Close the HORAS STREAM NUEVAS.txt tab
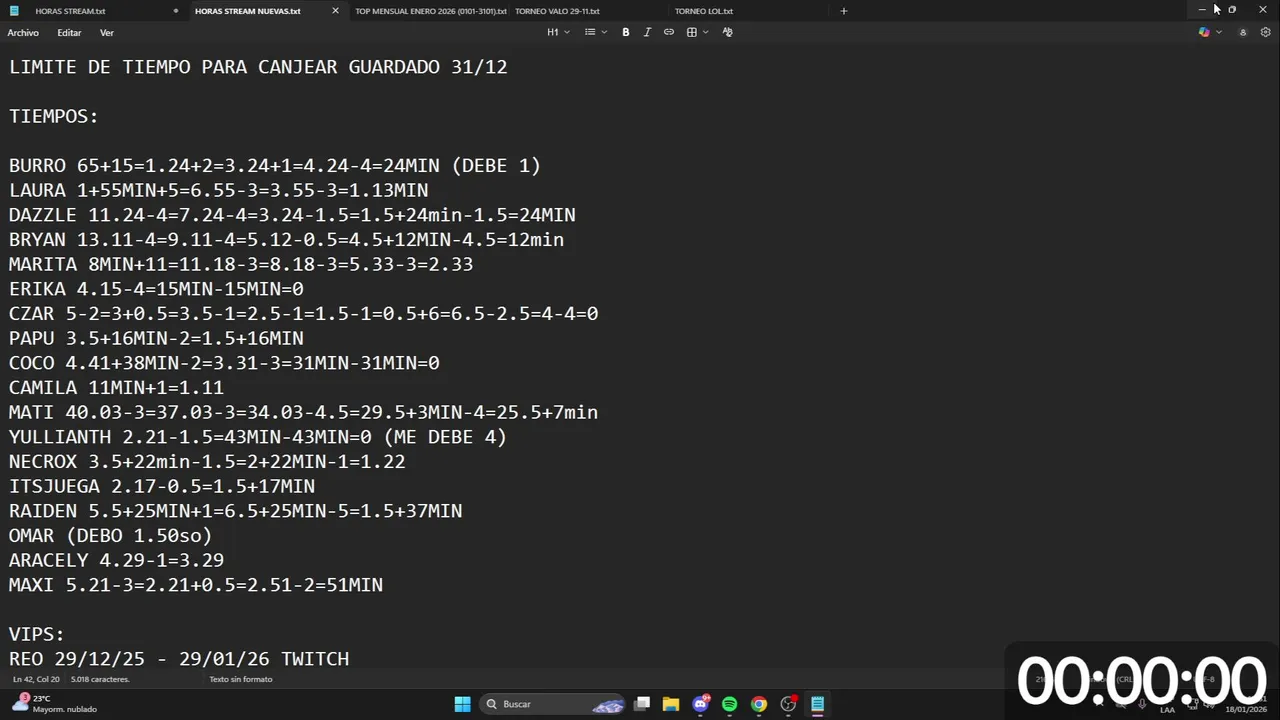This screenshot has width=1280, height=720. (335, 11)
